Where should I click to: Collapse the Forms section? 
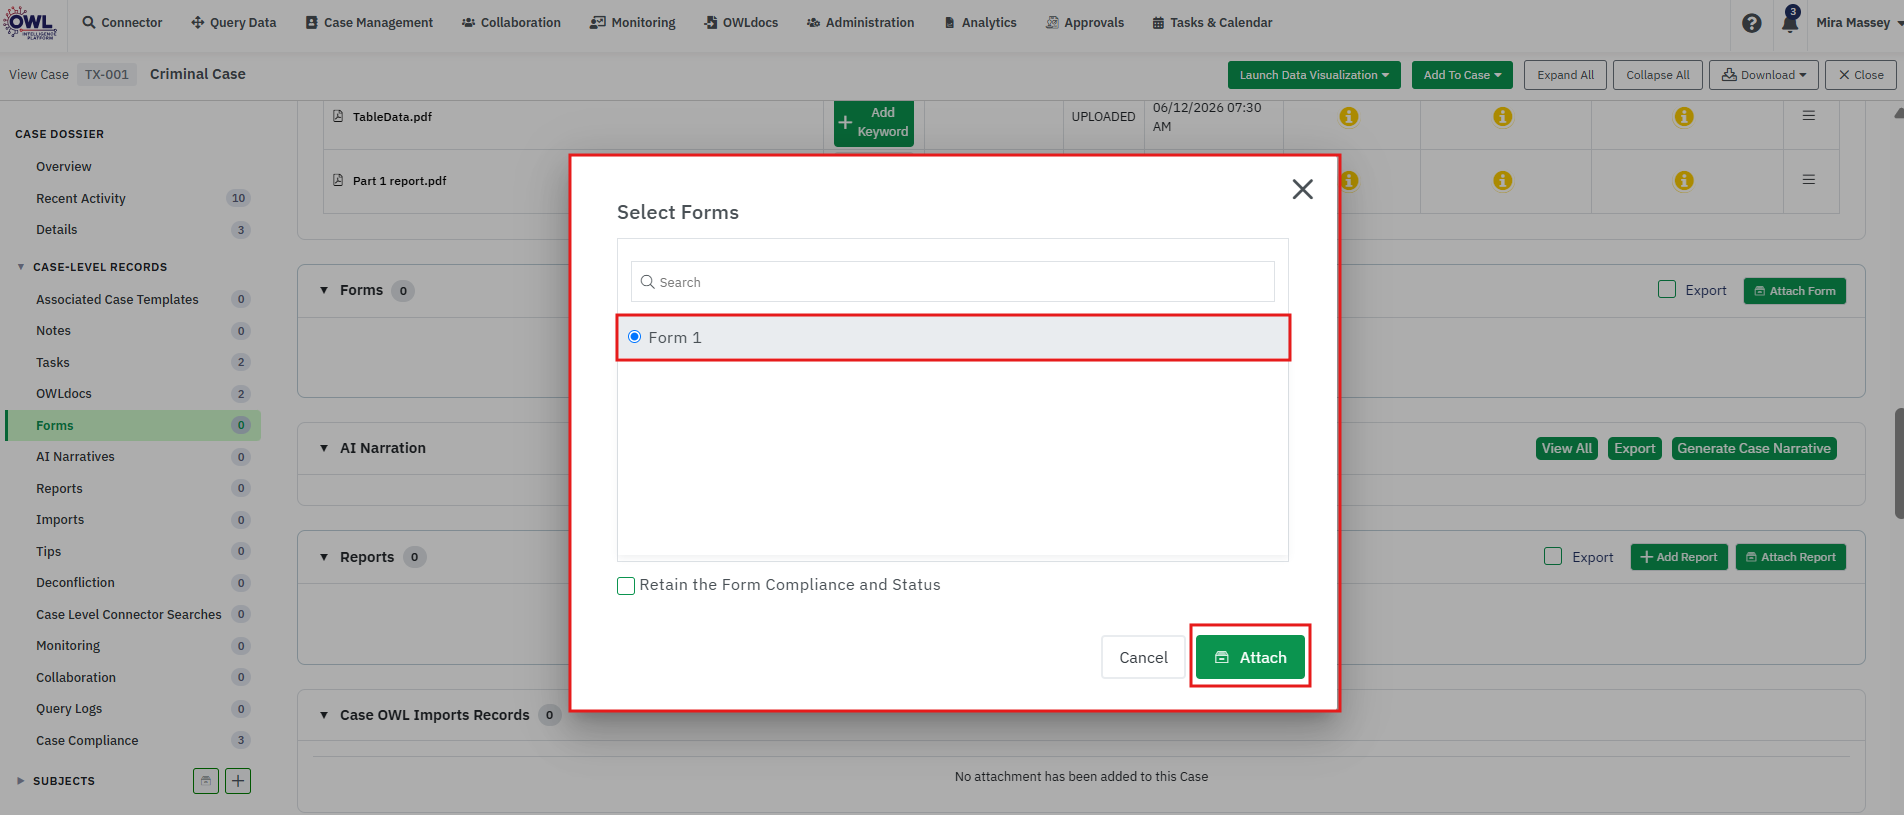click(x=324, y=290)
